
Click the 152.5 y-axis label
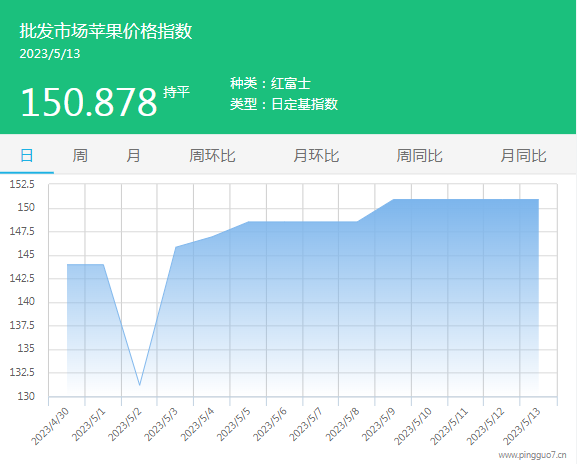coord(22,184)
